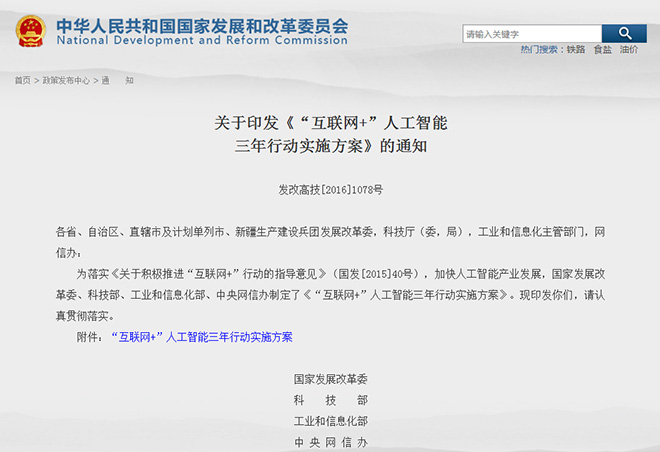Click the 附件 label
Viewport: 660px width, 452px height.
click(x=89, y=337)
